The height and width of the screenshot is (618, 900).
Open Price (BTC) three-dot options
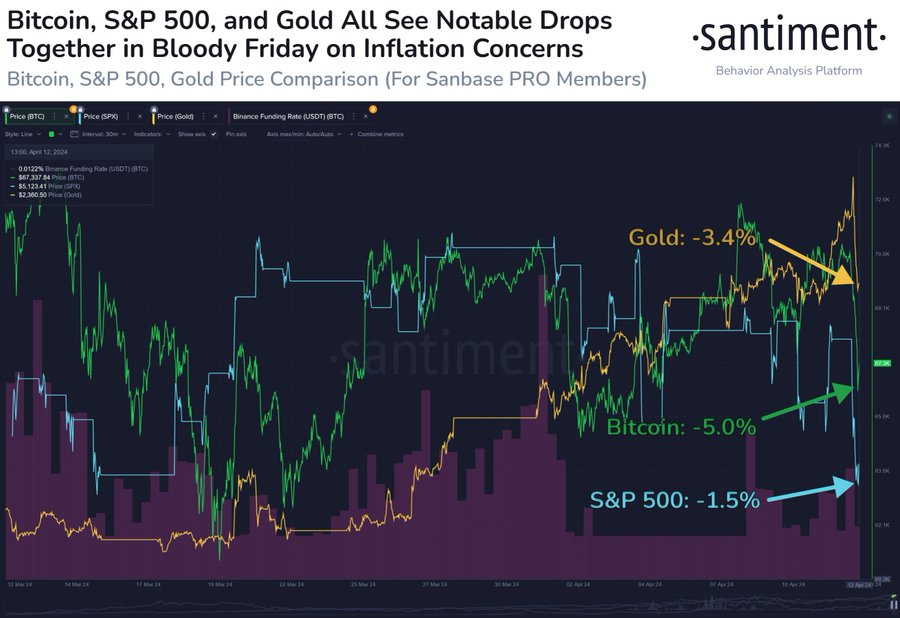55,116
